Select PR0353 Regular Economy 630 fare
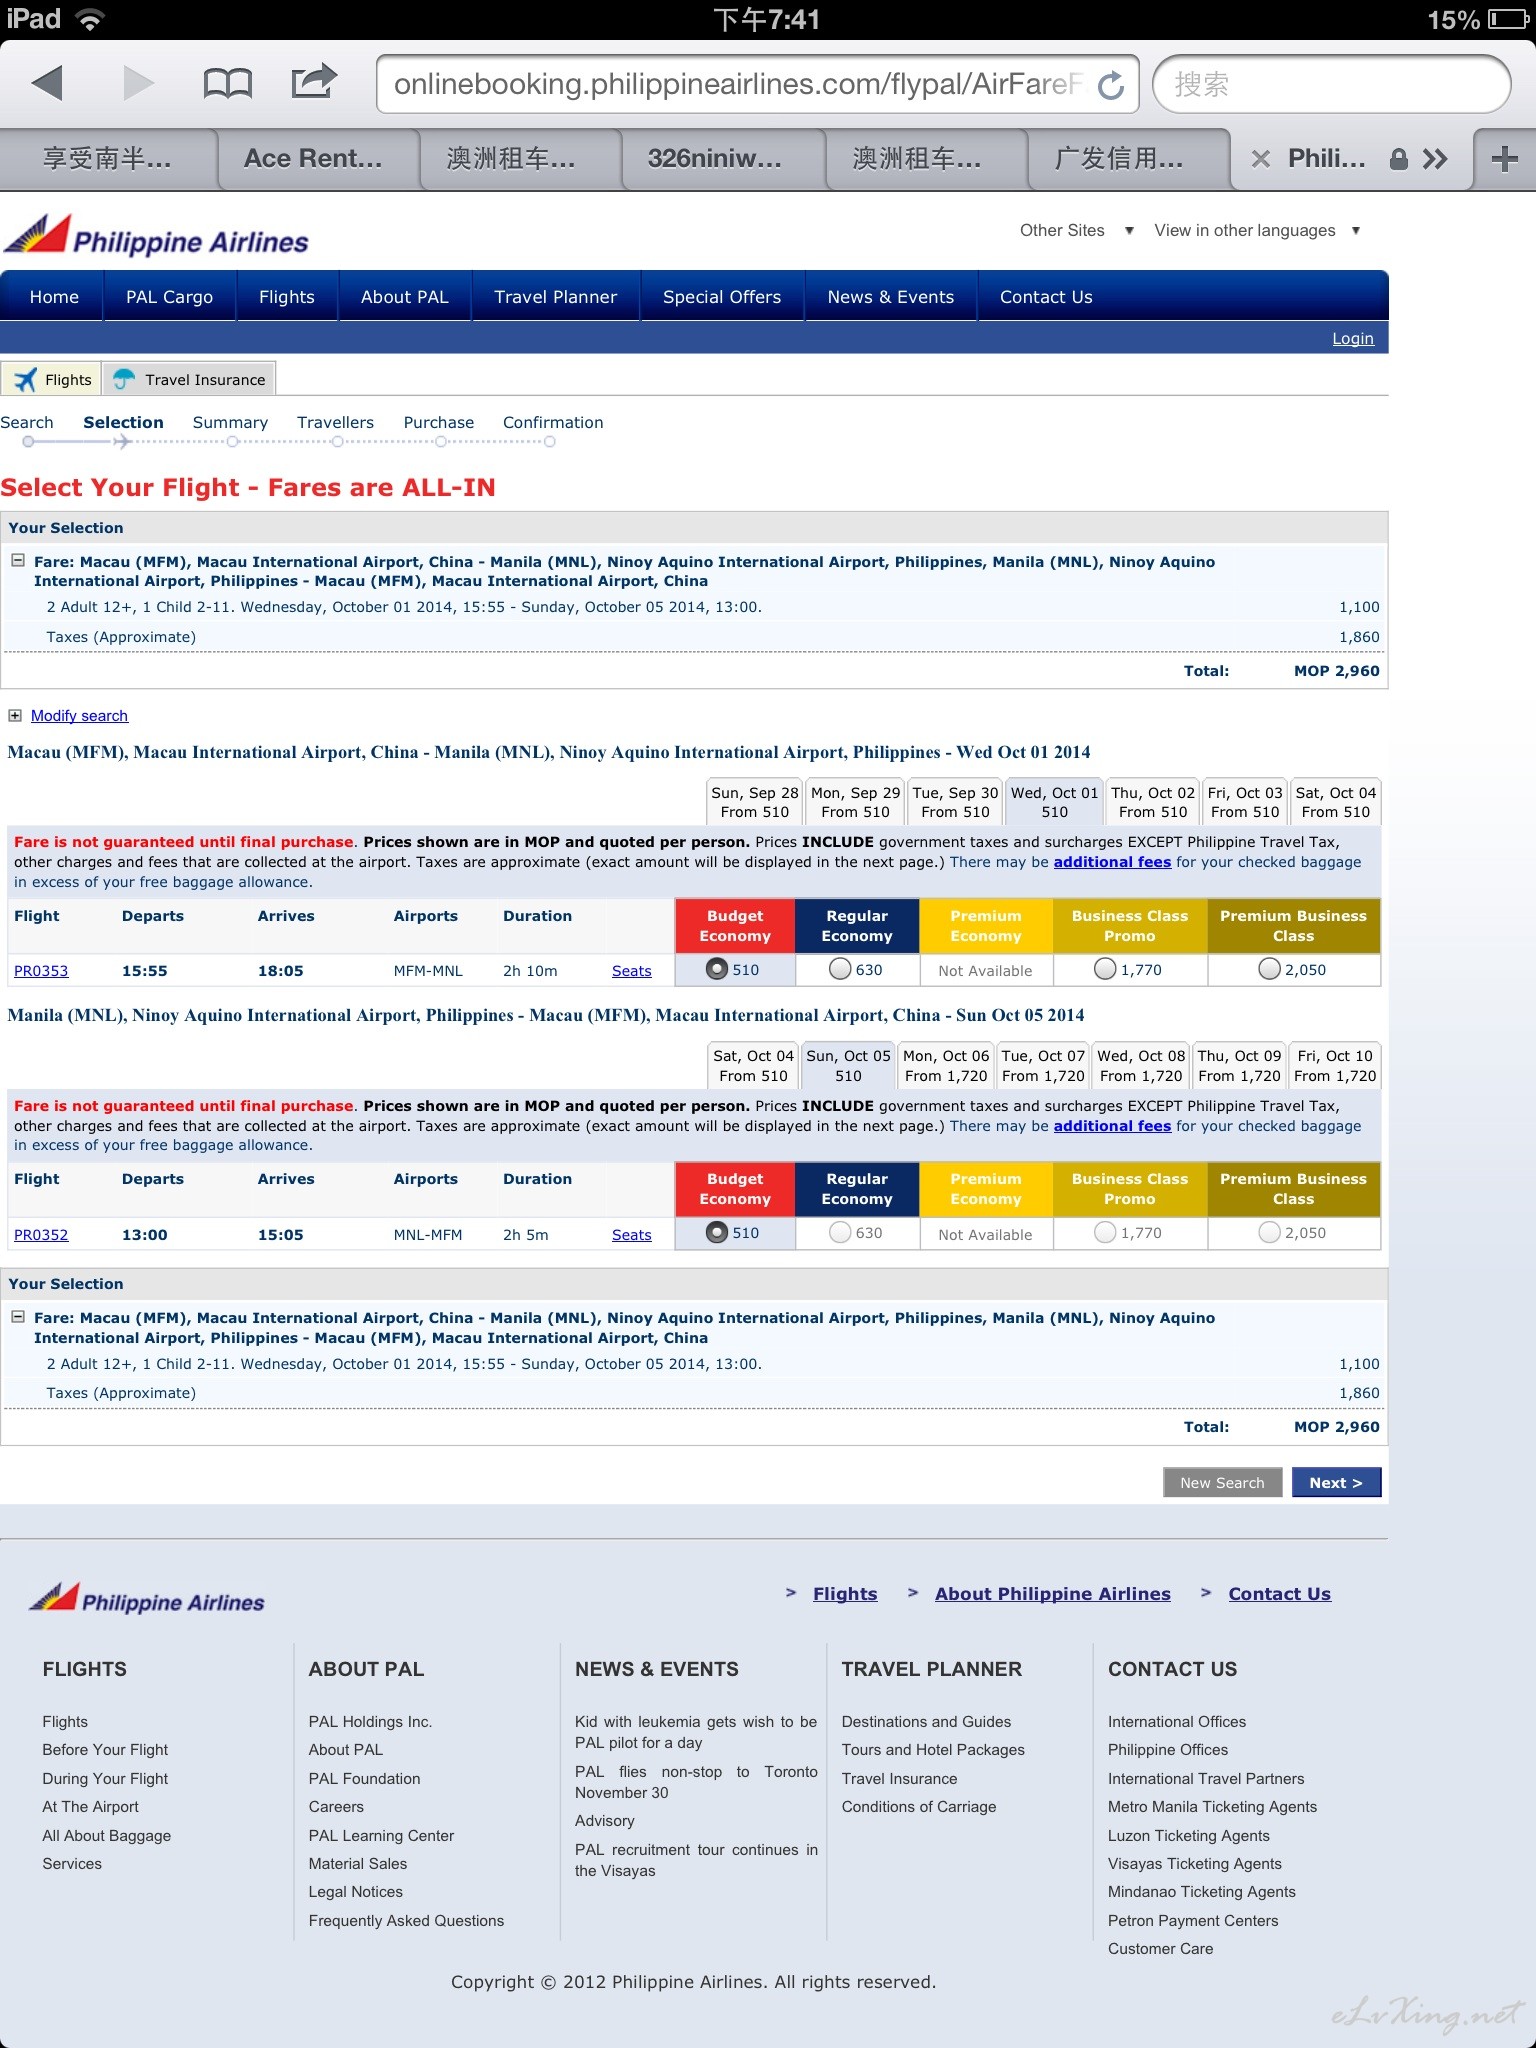Image resolution: width=1536 pixels, height=2048 pixels. (840, 969)
